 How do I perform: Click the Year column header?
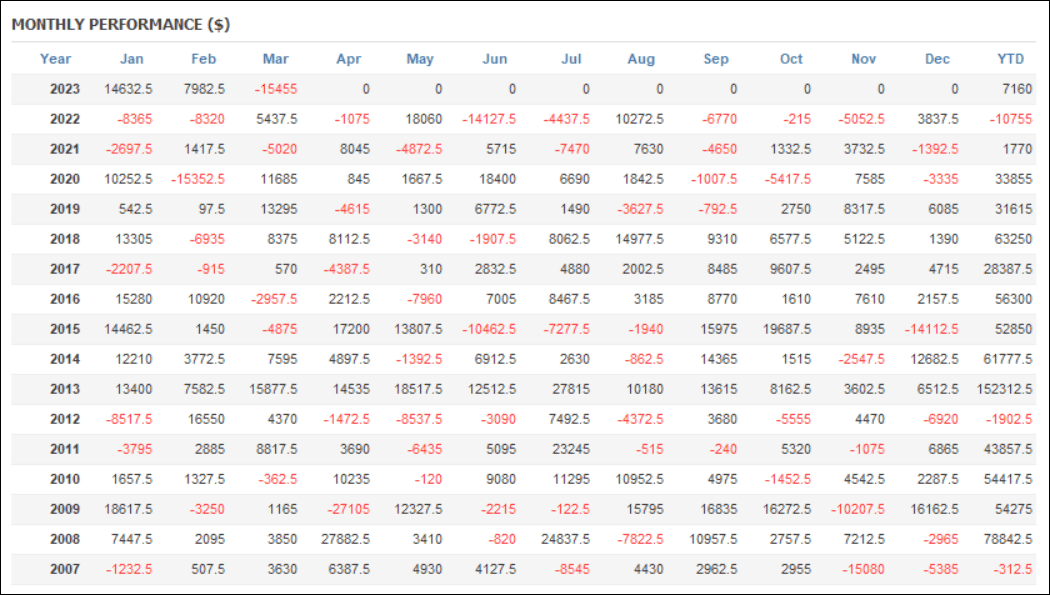click(55, 59)
